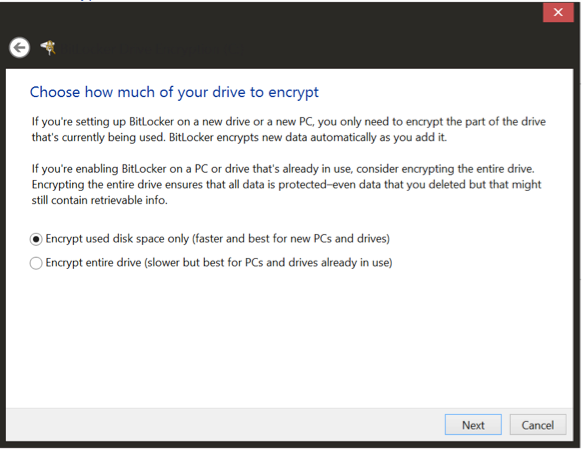
Task: Click the BitLocker key icon in title bar
Action: (x=48, y=47)
